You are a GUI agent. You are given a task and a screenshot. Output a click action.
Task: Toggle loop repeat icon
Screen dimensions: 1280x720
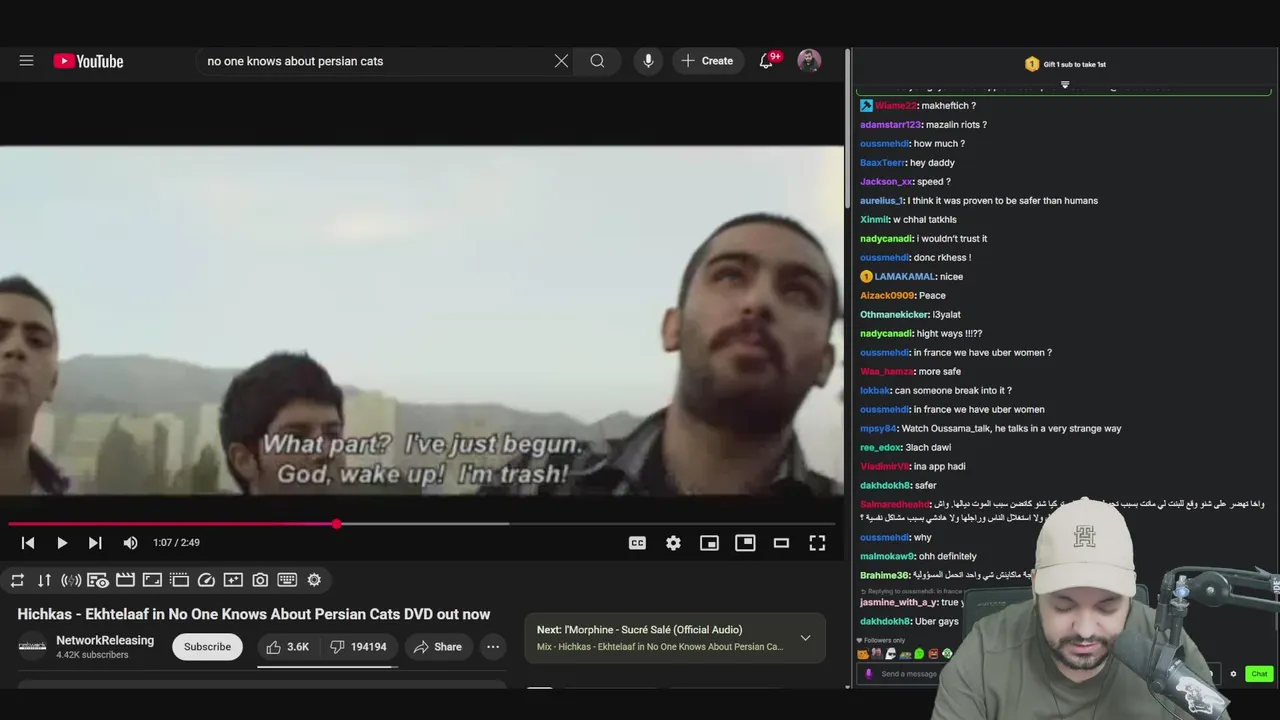point(17,580)
